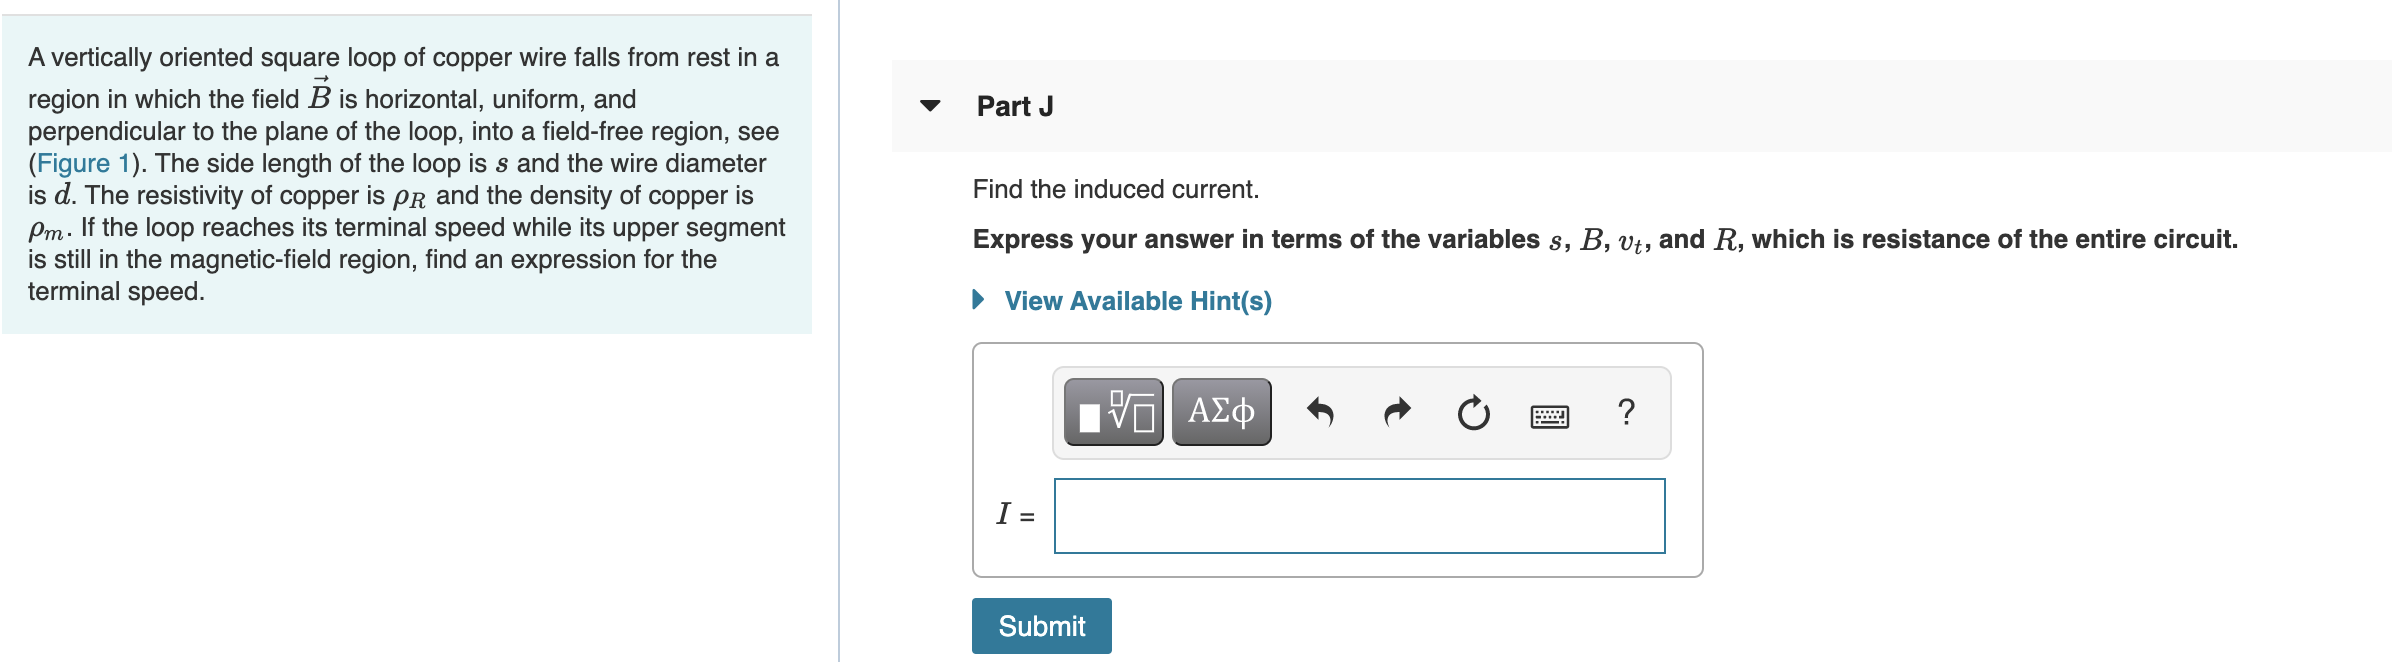Click the vertical divider between panels
The image size is (2392, 662).
click(x=839, y=400)
